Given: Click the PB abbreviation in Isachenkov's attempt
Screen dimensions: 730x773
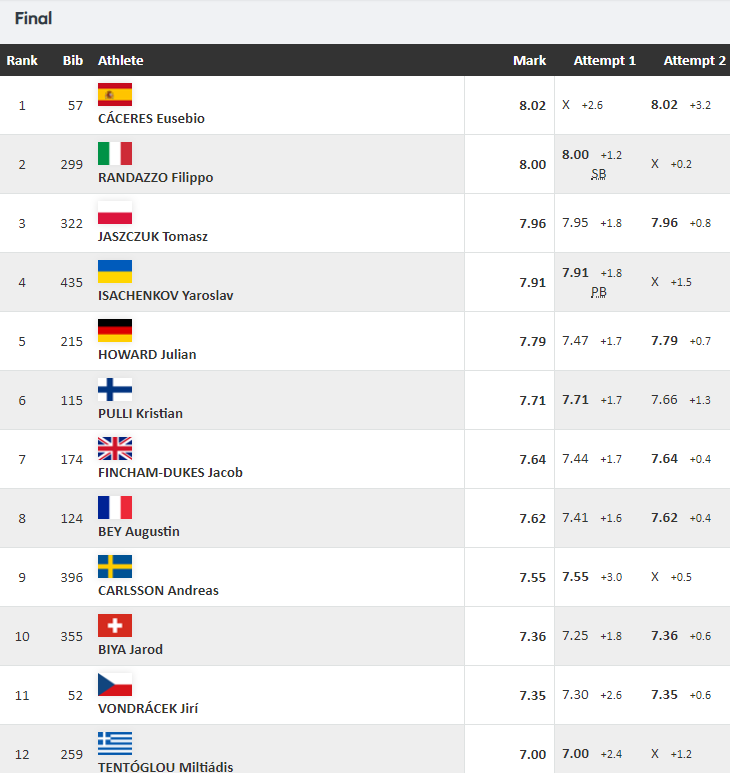Looking at the screenshot, I should [598, 292].
